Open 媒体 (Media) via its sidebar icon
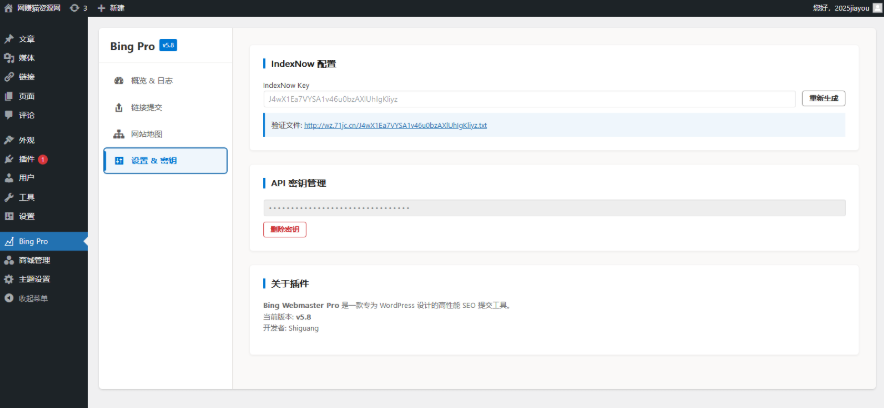The image size is (884, 408). (x=9, y=58)
